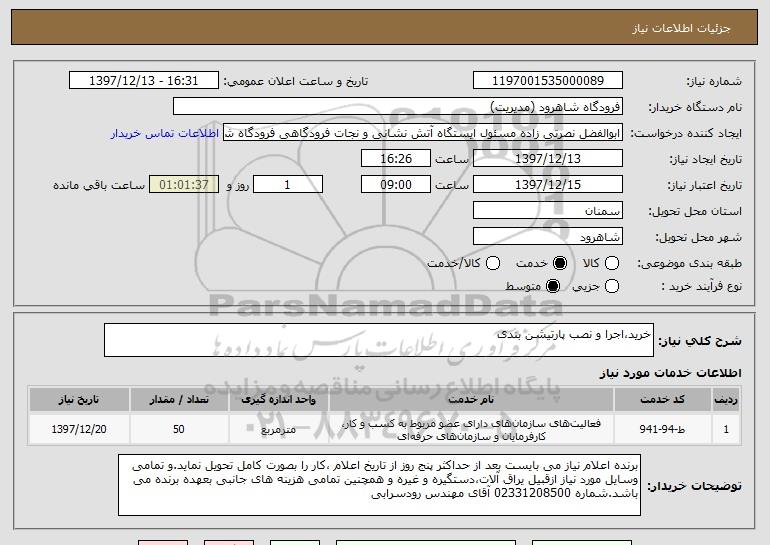Click service code ط-94-941 cell
Image resolution: width=770 pixels, height=545 pixels.
[662, 429]
